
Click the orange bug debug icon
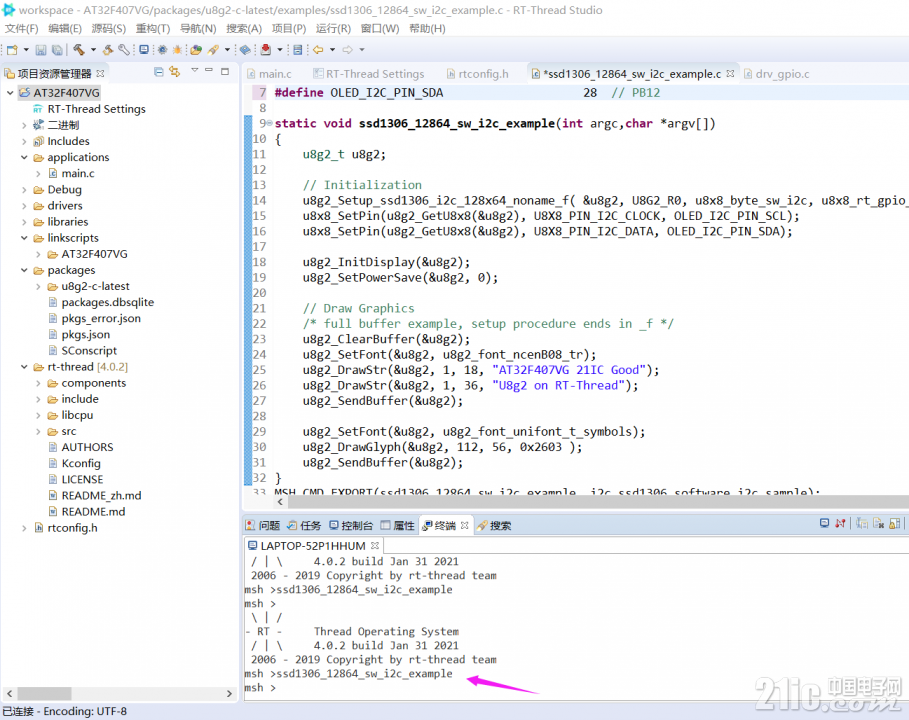[177, 50]
